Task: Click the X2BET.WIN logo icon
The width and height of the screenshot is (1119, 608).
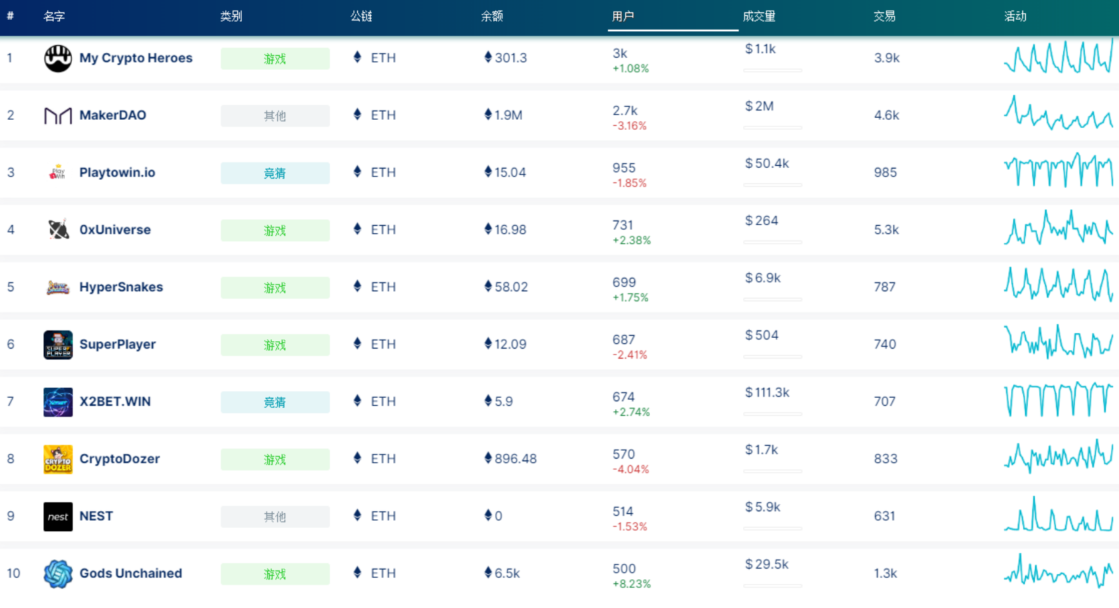Action: pyautogui.click(x=58, y=402)
